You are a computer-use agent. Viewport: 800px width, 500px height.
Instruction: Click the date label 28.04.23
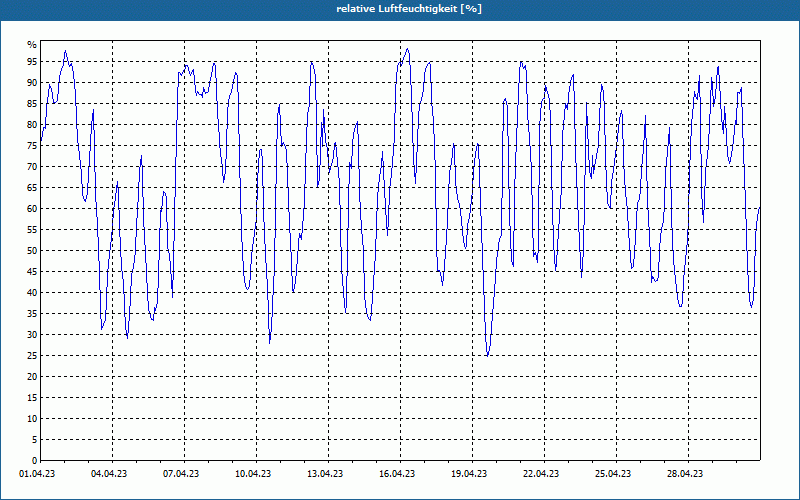(x=685, y=474)
